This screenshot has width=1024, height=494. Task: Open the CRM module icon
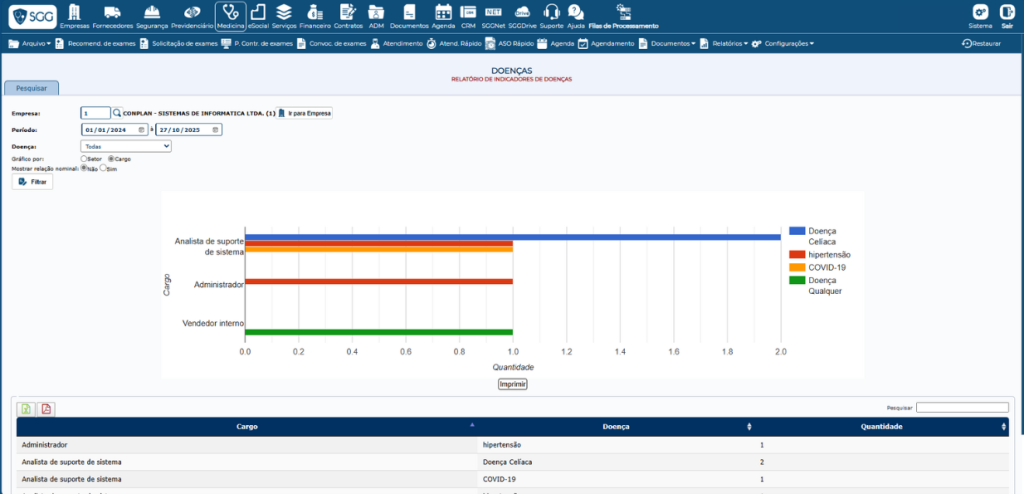[468, 16]
